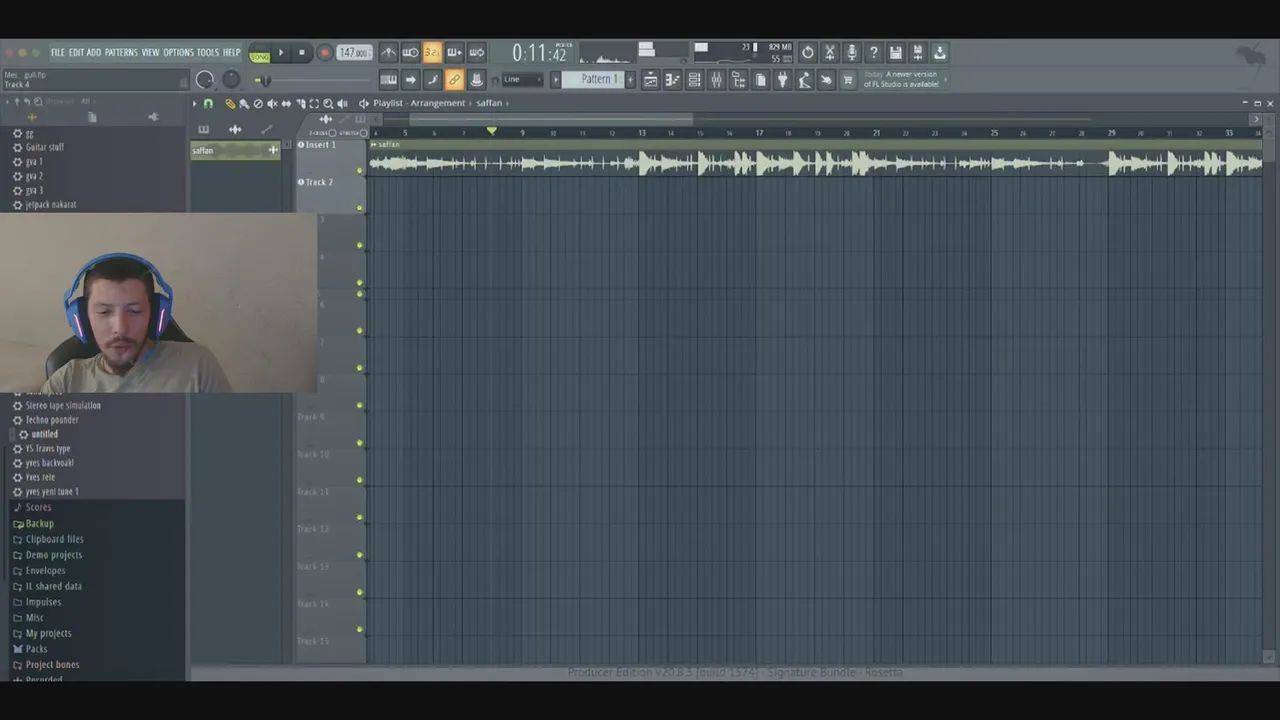The width and height of the screenshot is (1280, 720).
Task: Toggle the highlighted link-to-controller icon
Action: [x=454, y=80]
